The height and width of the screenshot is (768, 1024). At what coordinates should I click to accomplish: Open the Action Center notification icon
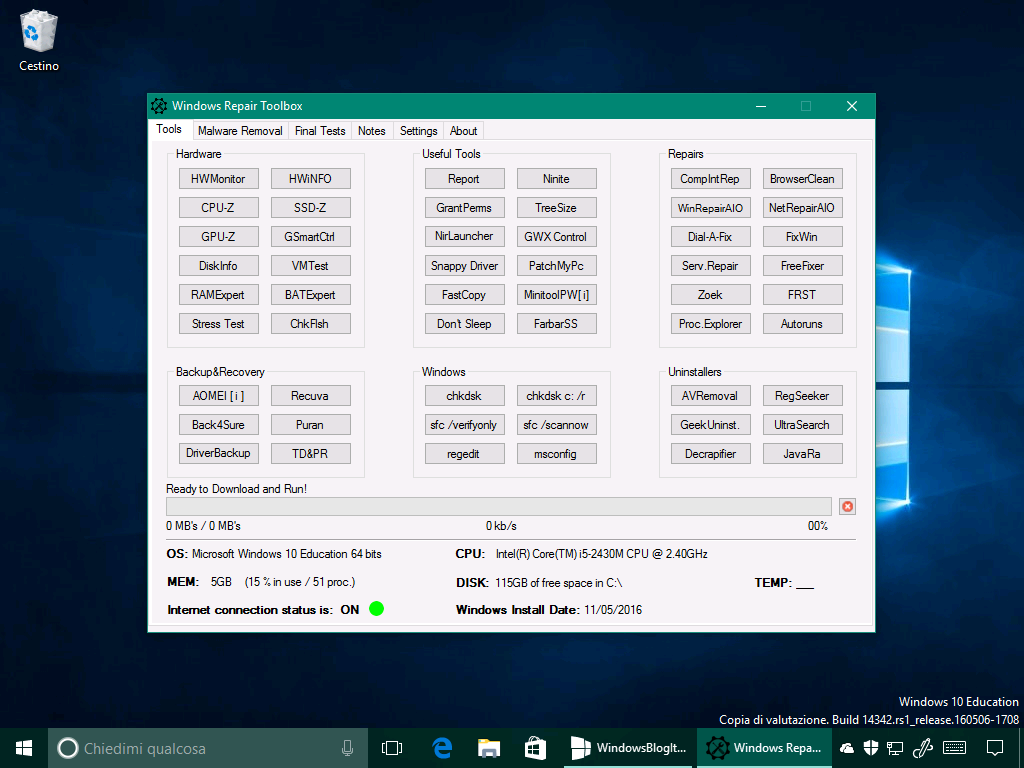point(995,748)
